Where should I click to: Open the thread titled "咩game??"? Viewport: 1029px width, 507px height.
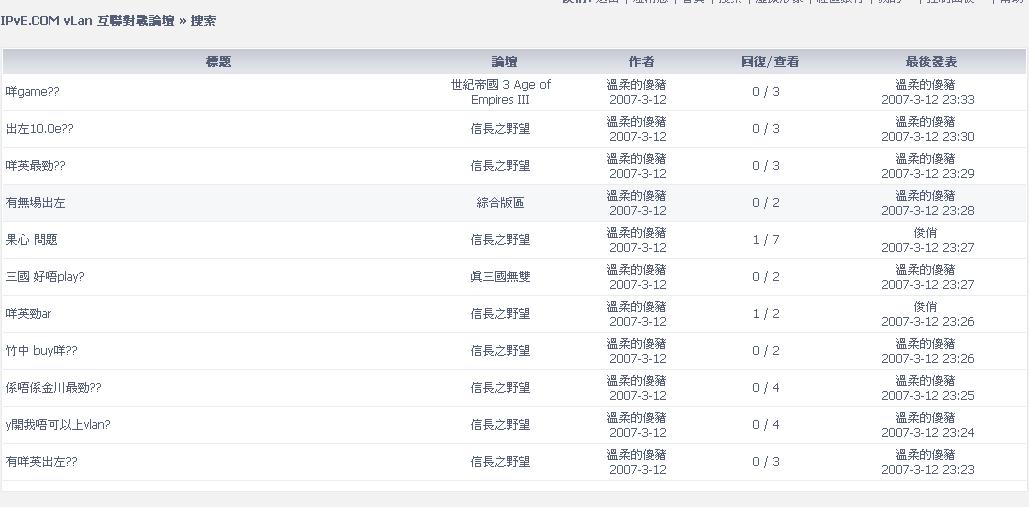tap(32, 92)
